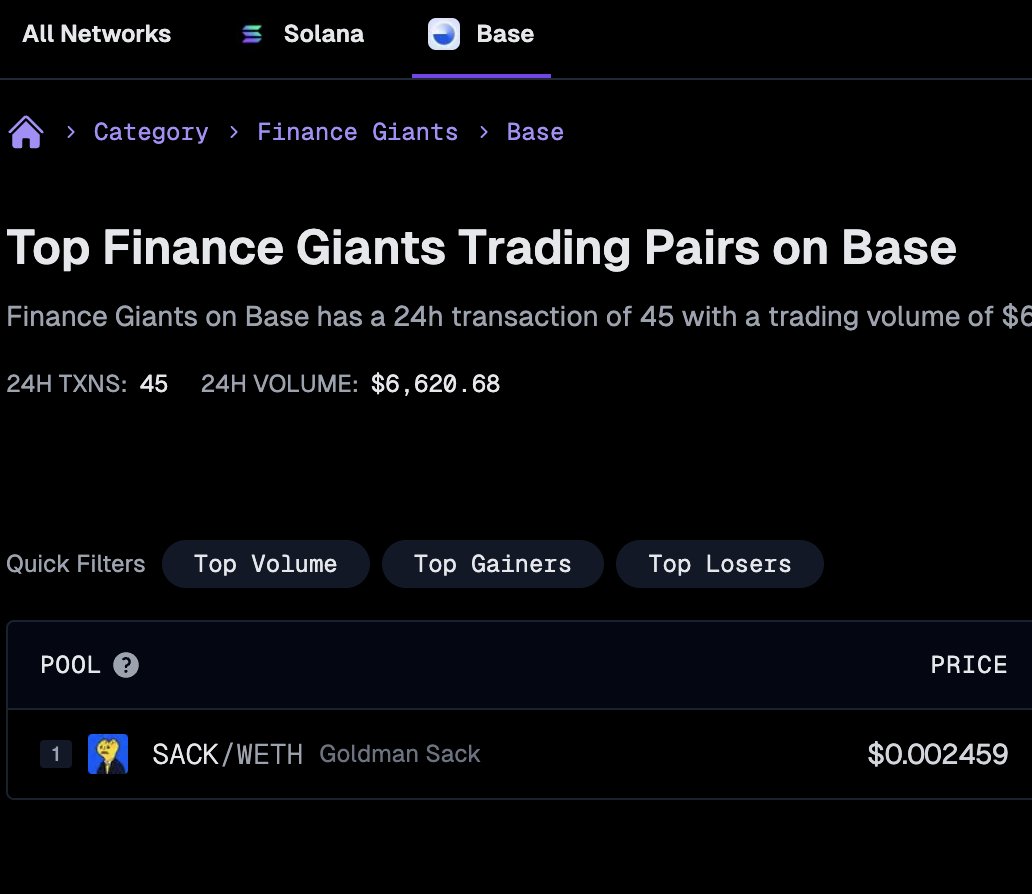Click the Goldman Sack pool name
This screenshot has width=1032, height=894.
tap(399, 754)
